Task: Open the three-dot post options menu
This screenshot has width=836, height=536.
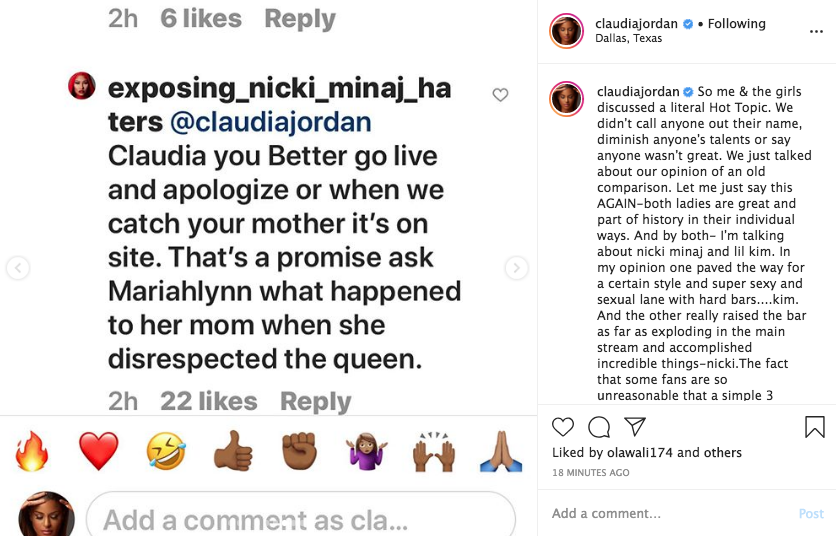Action: 816,31
